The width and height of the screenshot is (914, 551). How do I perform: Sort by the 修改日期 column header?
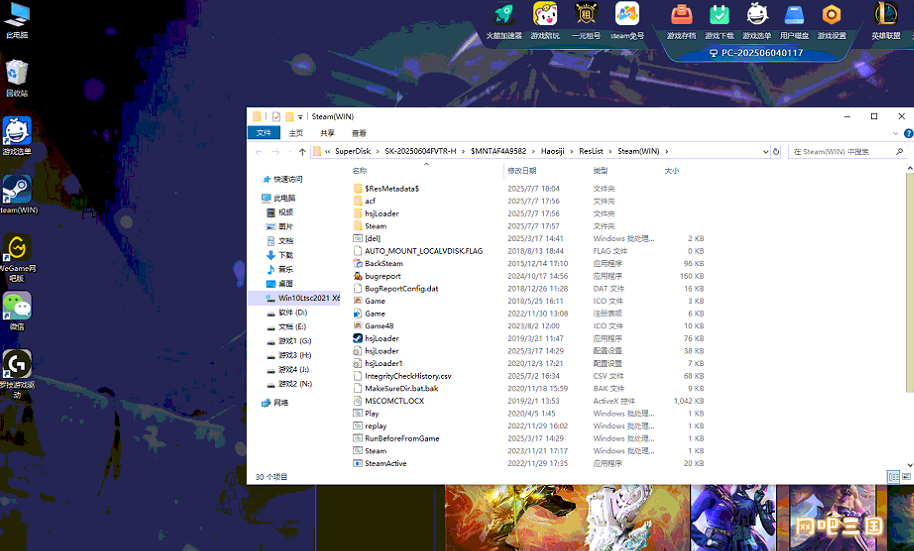point(522,171)
